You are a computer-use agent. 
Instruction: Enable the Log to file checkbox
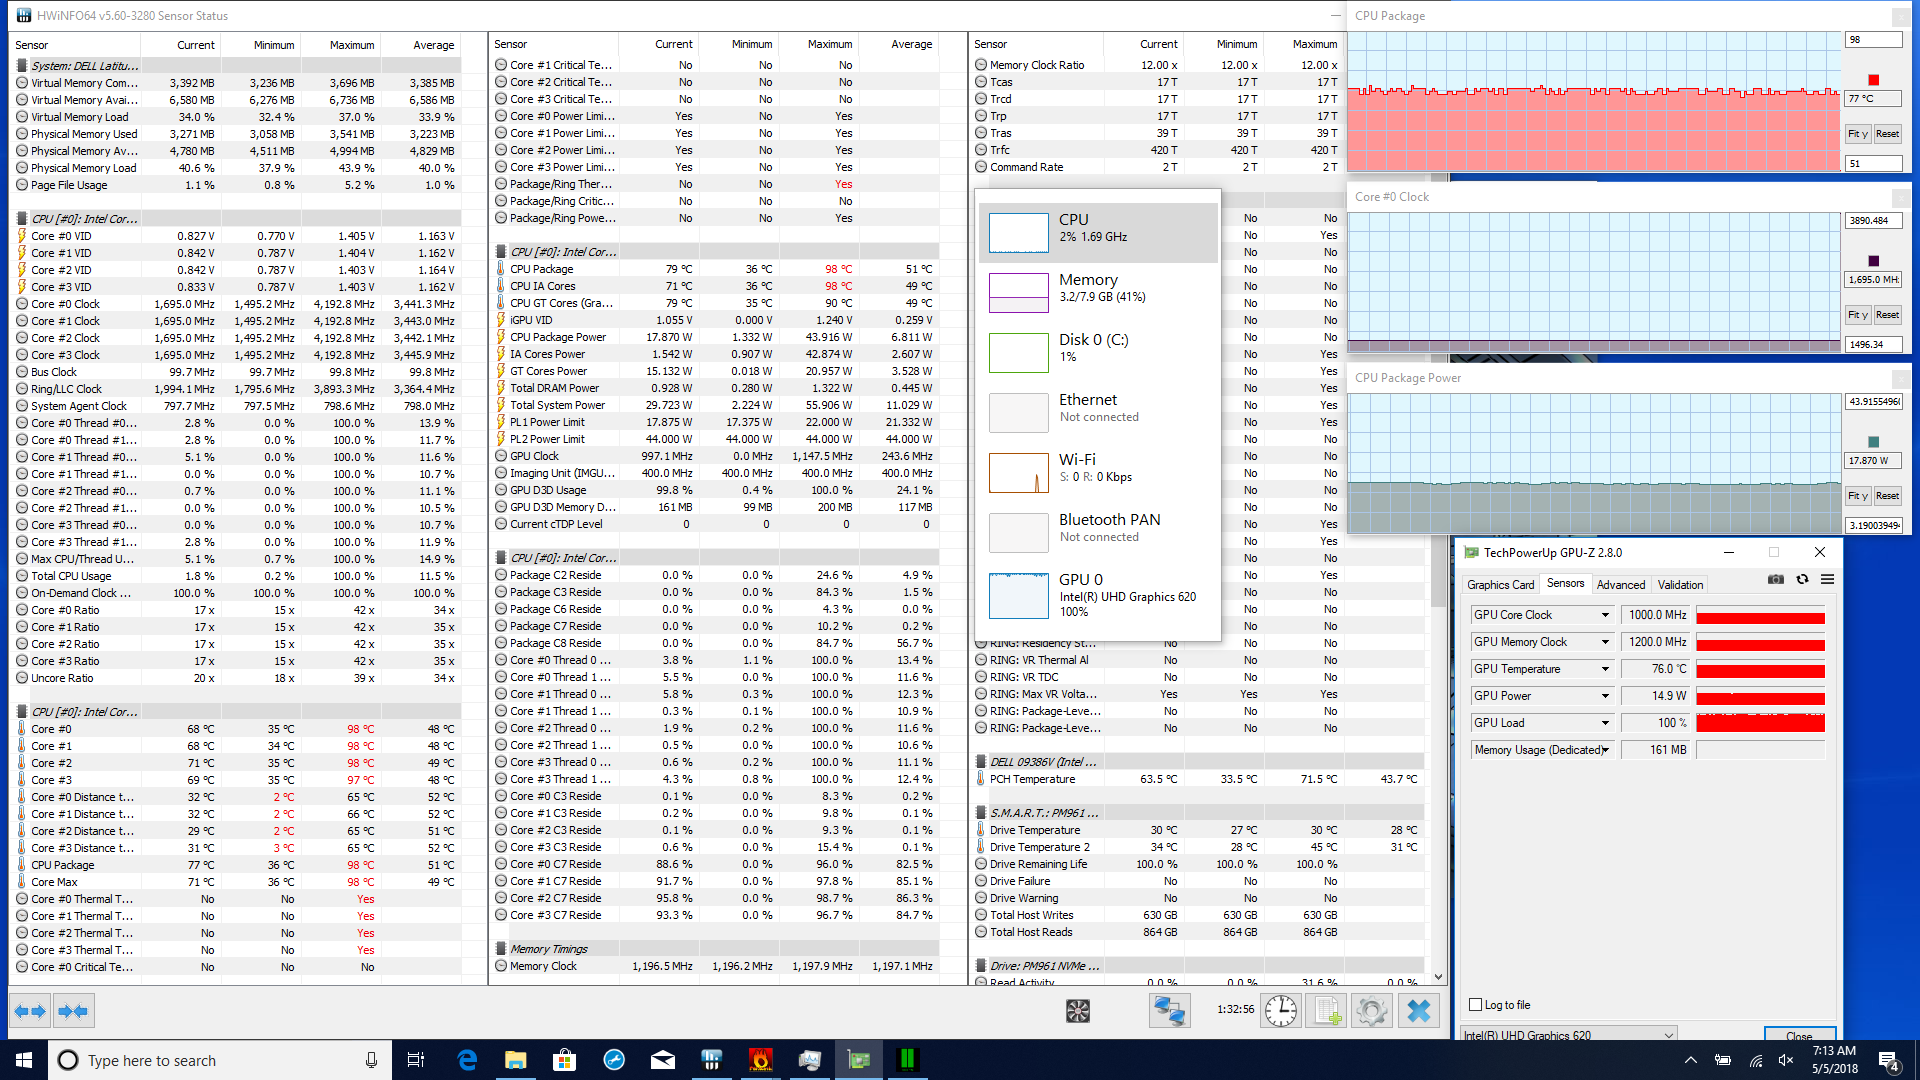coord(1475,1005)
